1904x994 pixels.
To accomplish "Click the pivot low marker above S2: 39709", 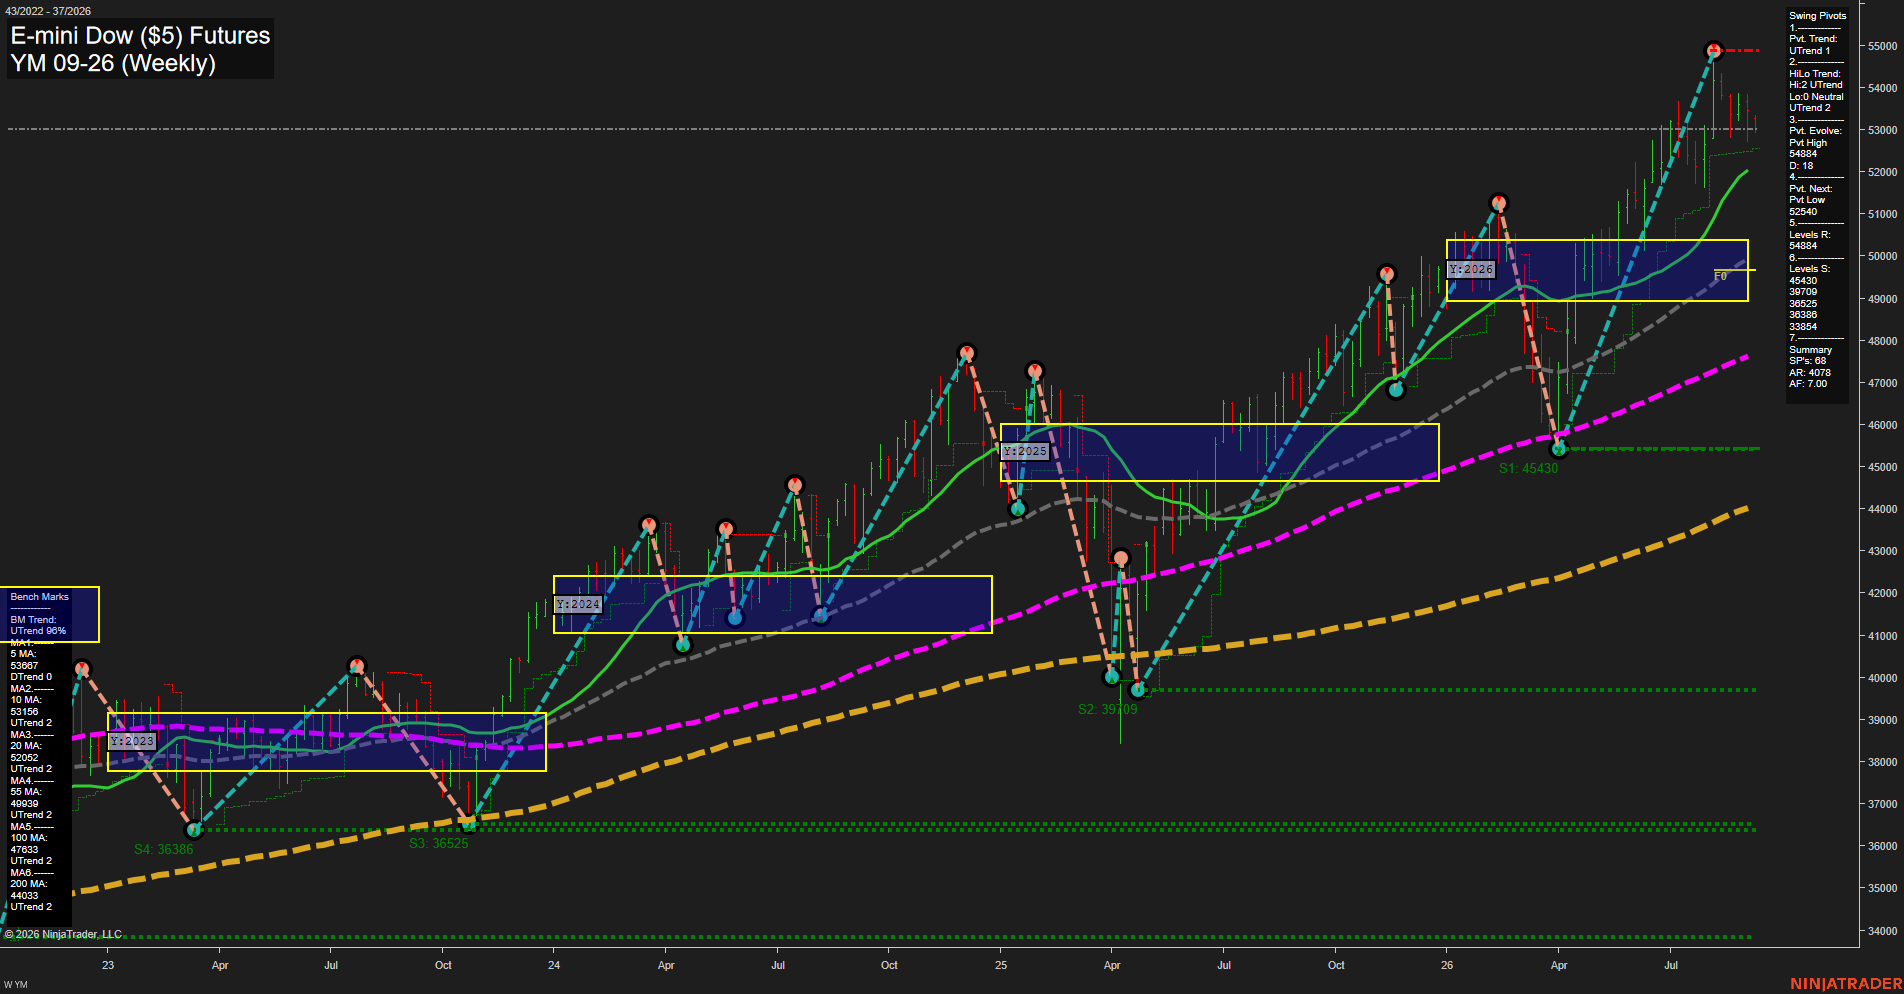I will [1137, 690].
